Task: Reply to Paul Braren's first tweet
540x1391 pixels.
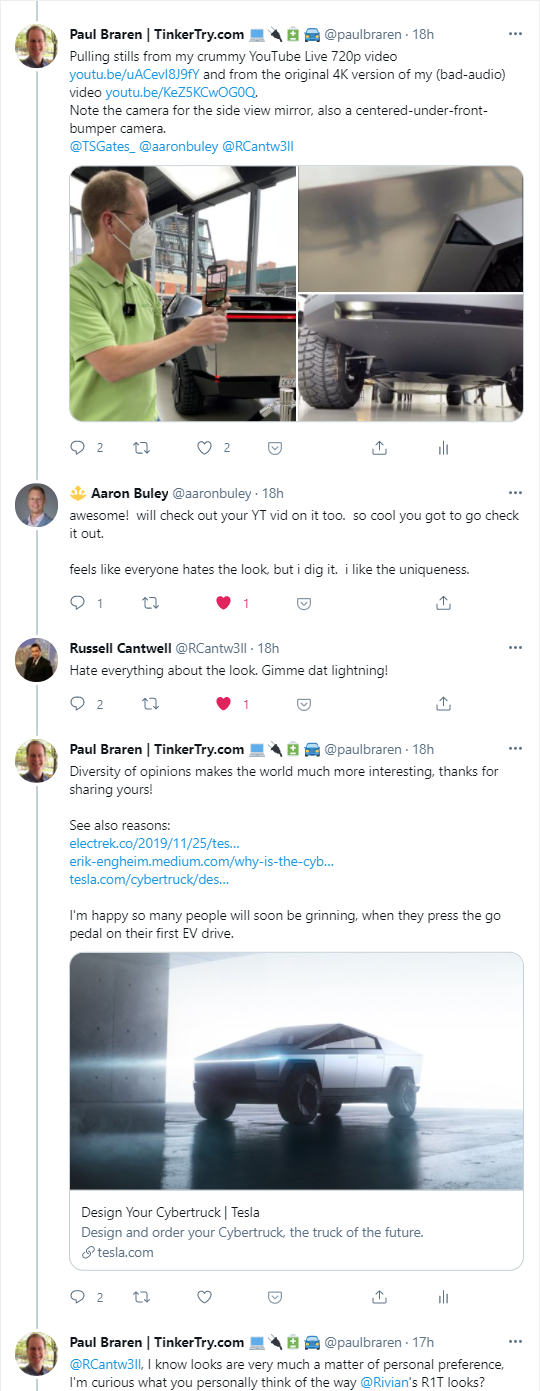Action: [78, 448]
